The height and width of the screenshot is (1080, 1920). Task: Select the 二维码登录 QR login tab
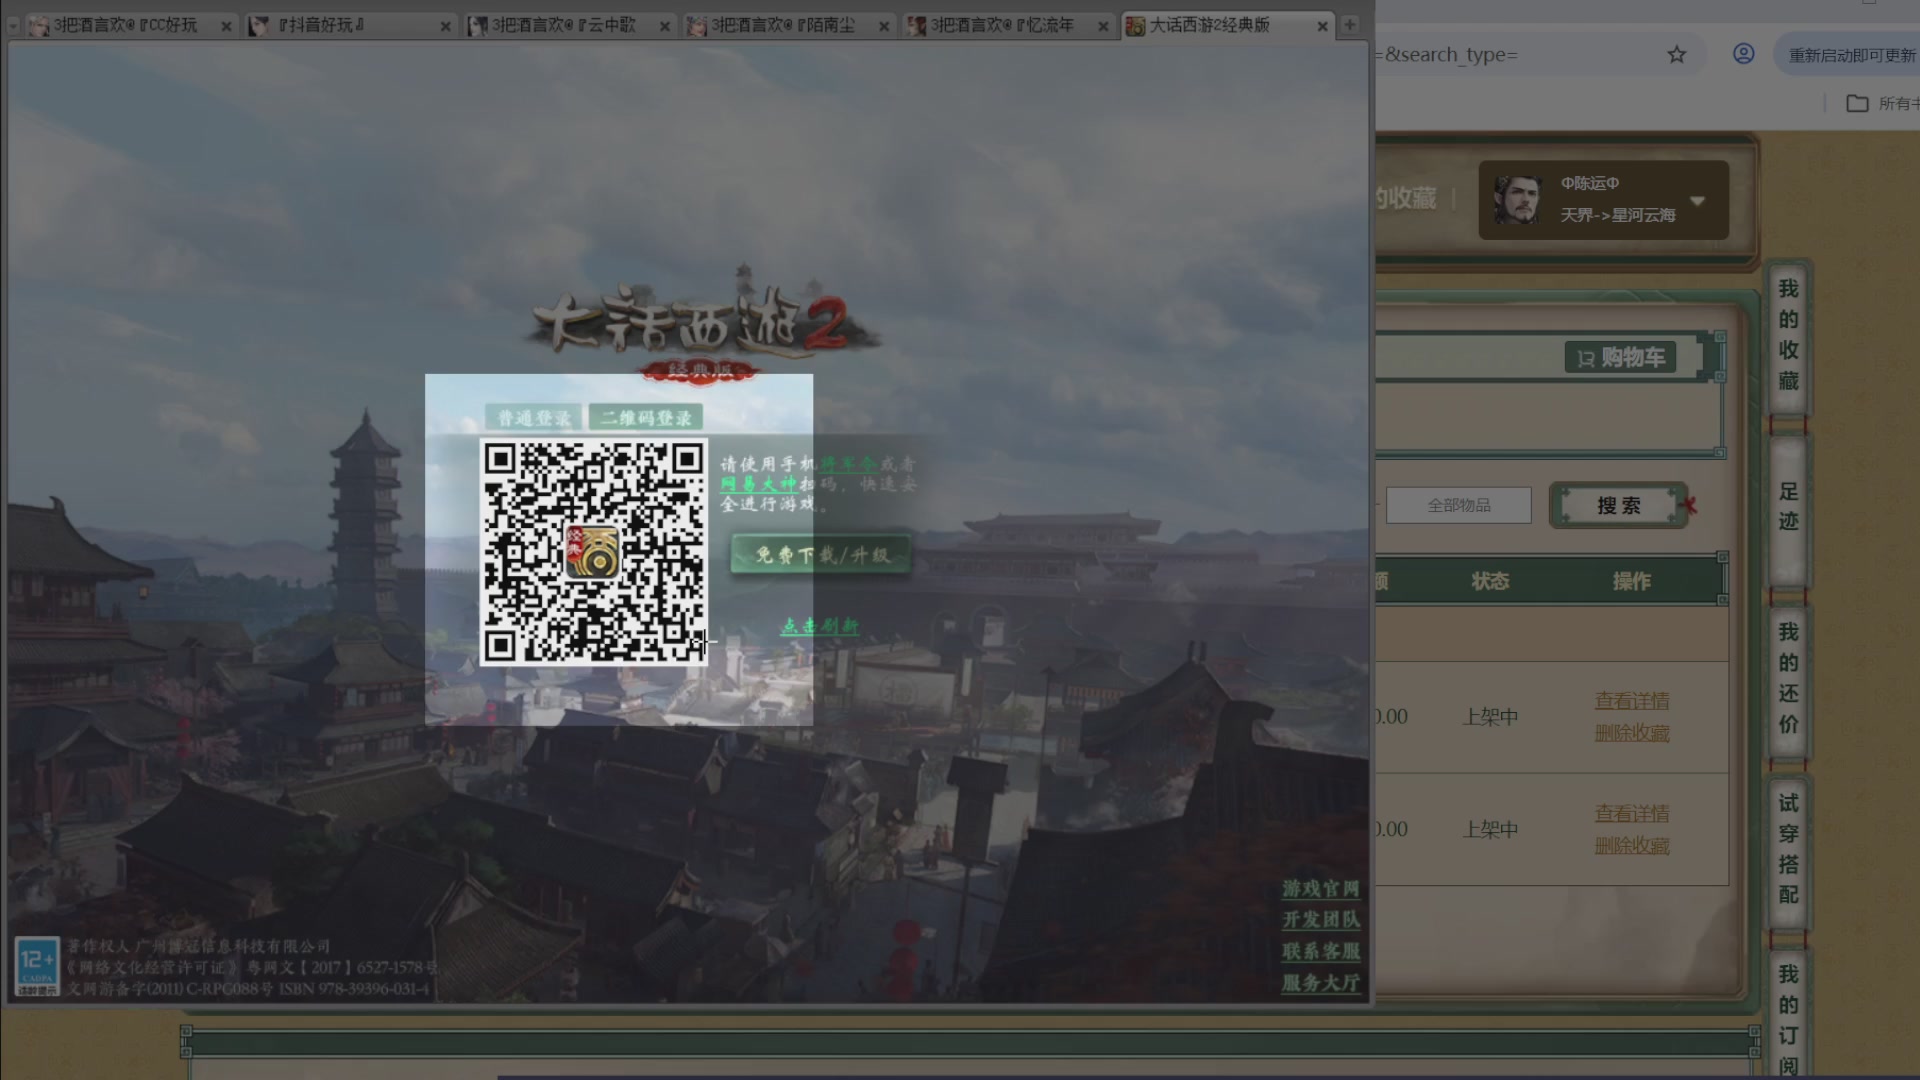tap(646, 418)
